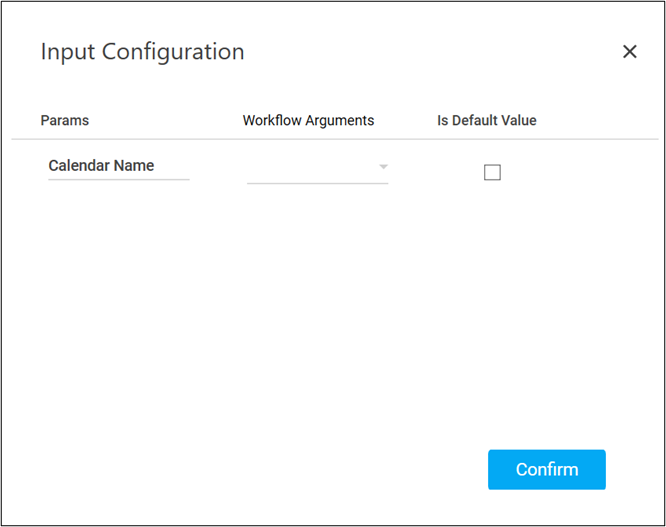Enable default value for Calendar Name
Screen dimensions: 666x527
click(x=492, y=172)
